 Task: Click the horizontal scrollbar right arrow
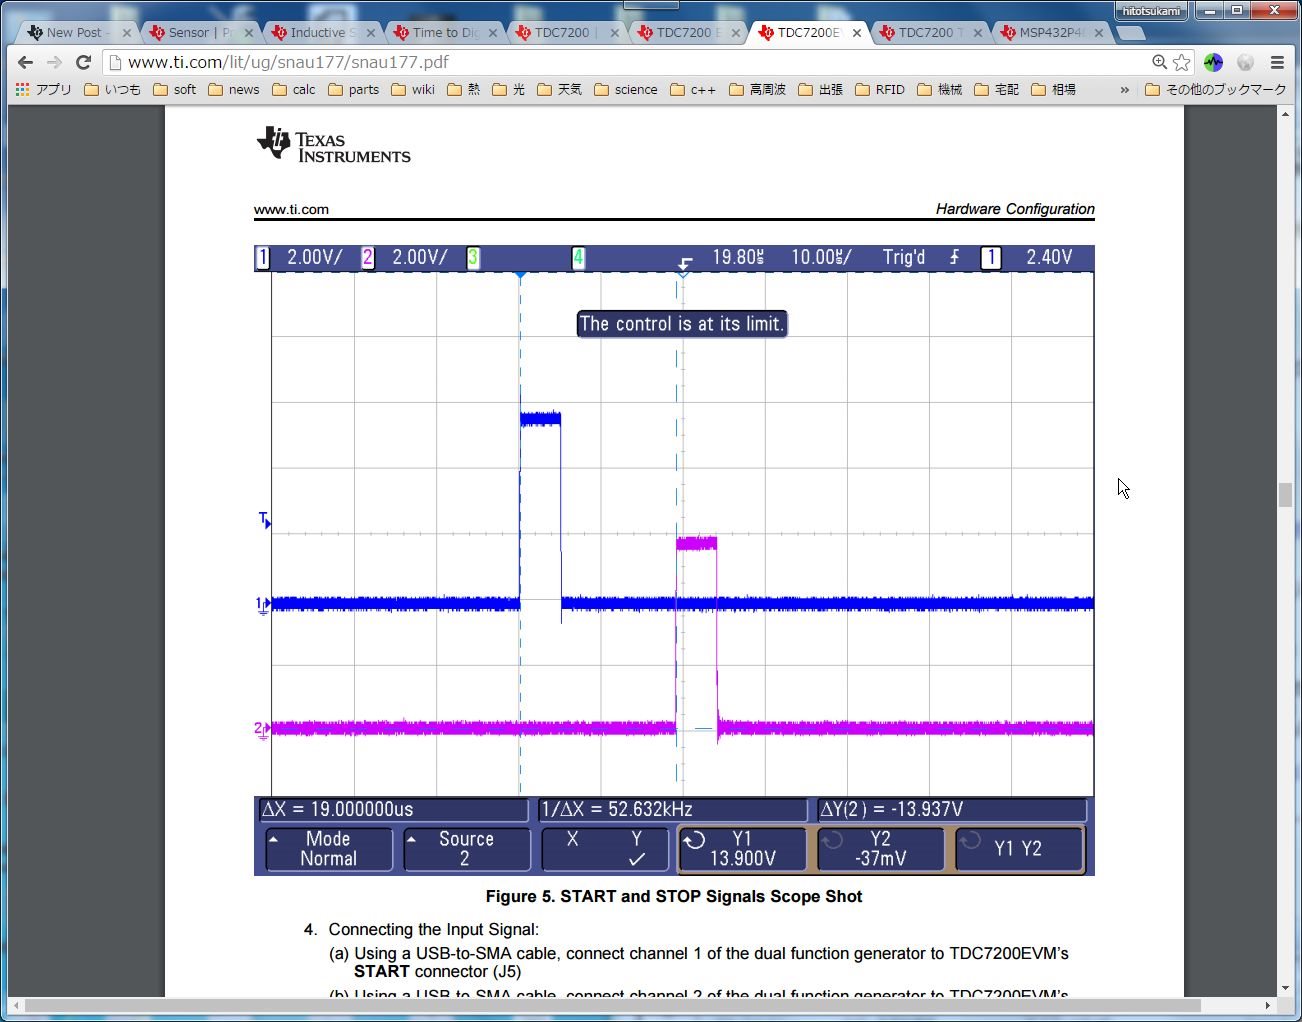pos(1268,1005)
